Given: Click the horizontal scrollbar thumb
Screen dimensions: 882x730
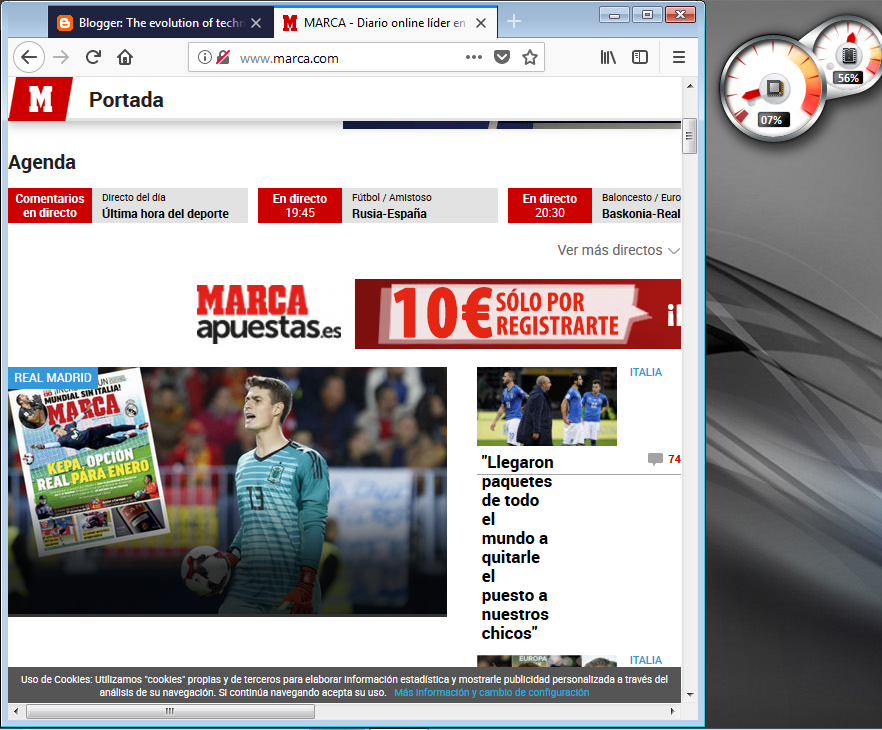Looking at the screenshot, I should 170,711.
